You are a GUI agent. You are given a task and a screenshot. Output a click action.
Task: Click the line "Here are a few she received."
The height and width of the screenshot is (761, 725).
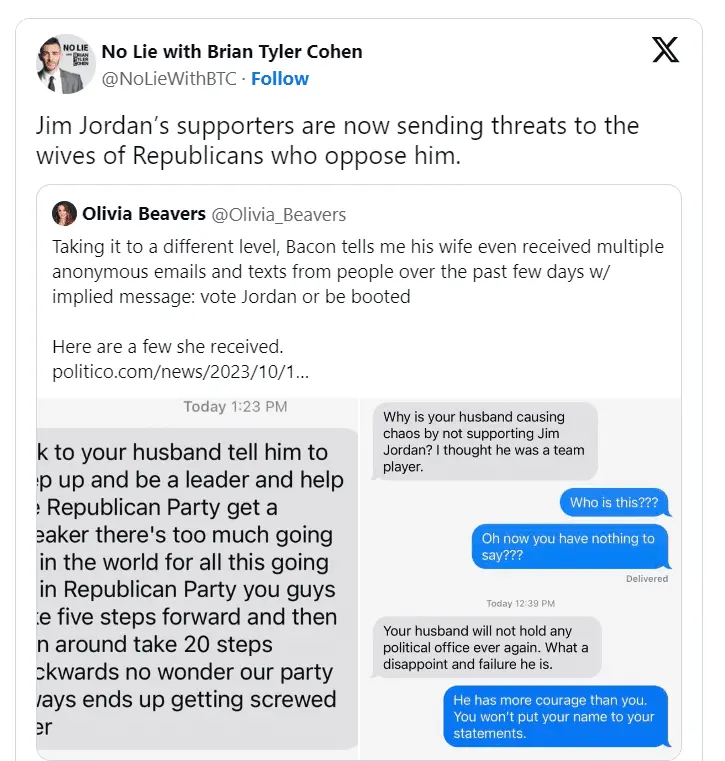click(x=167, y=347)
